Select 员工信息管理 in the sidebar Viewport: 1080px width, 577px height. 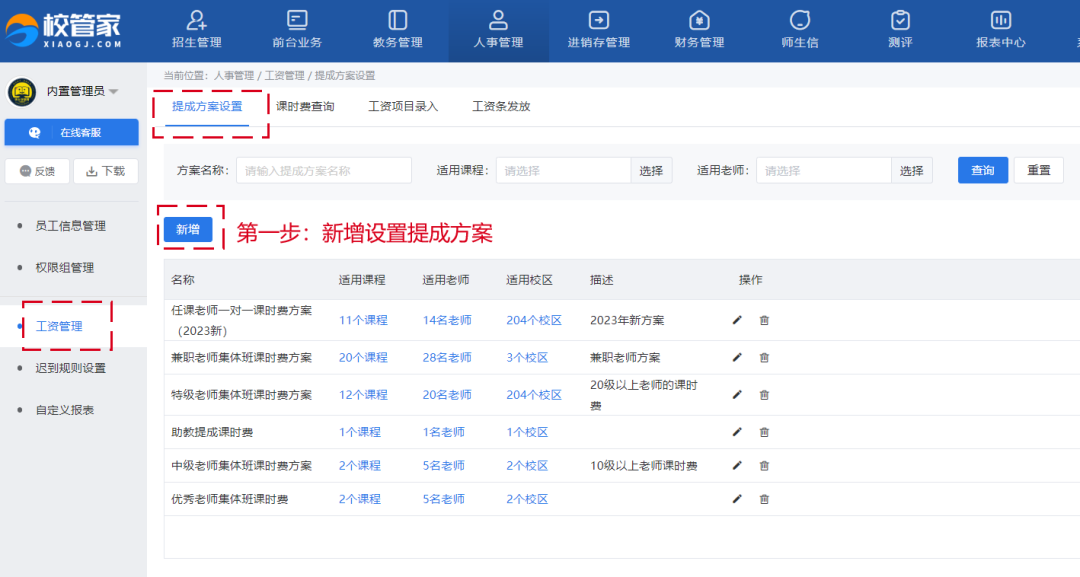70,226
